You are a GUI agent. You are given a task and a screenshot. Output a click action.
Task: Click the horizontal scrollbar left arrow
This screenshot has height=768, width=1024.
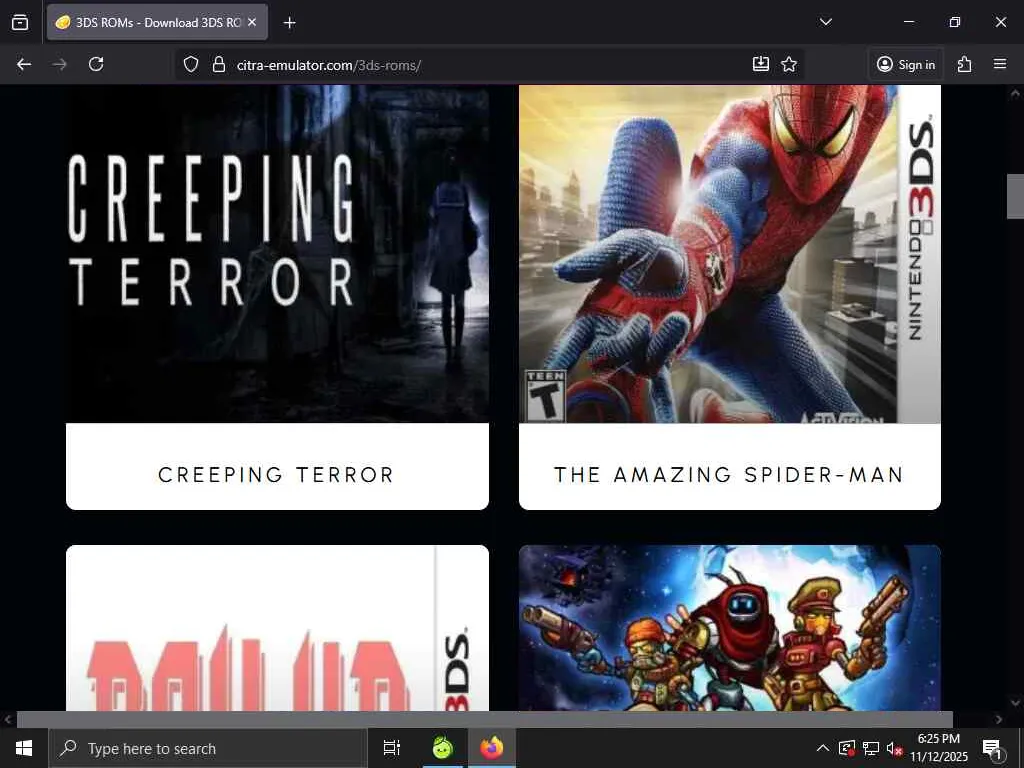coord(8,720)
